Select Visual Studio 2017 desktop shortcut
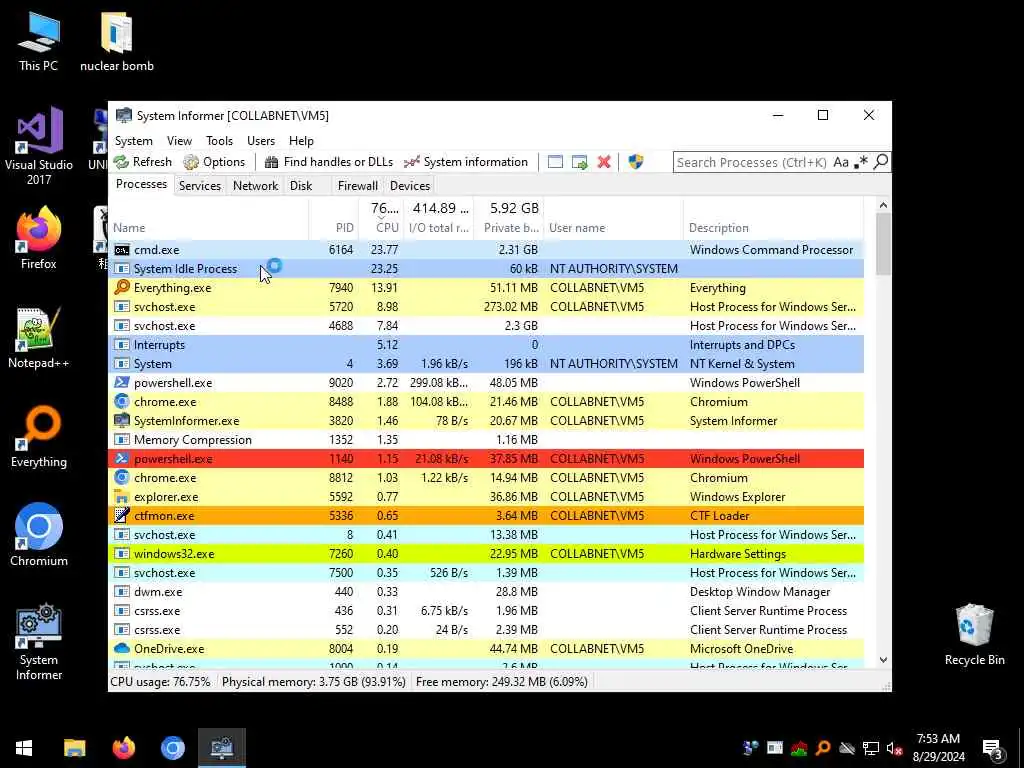 [x=39, y=148]
